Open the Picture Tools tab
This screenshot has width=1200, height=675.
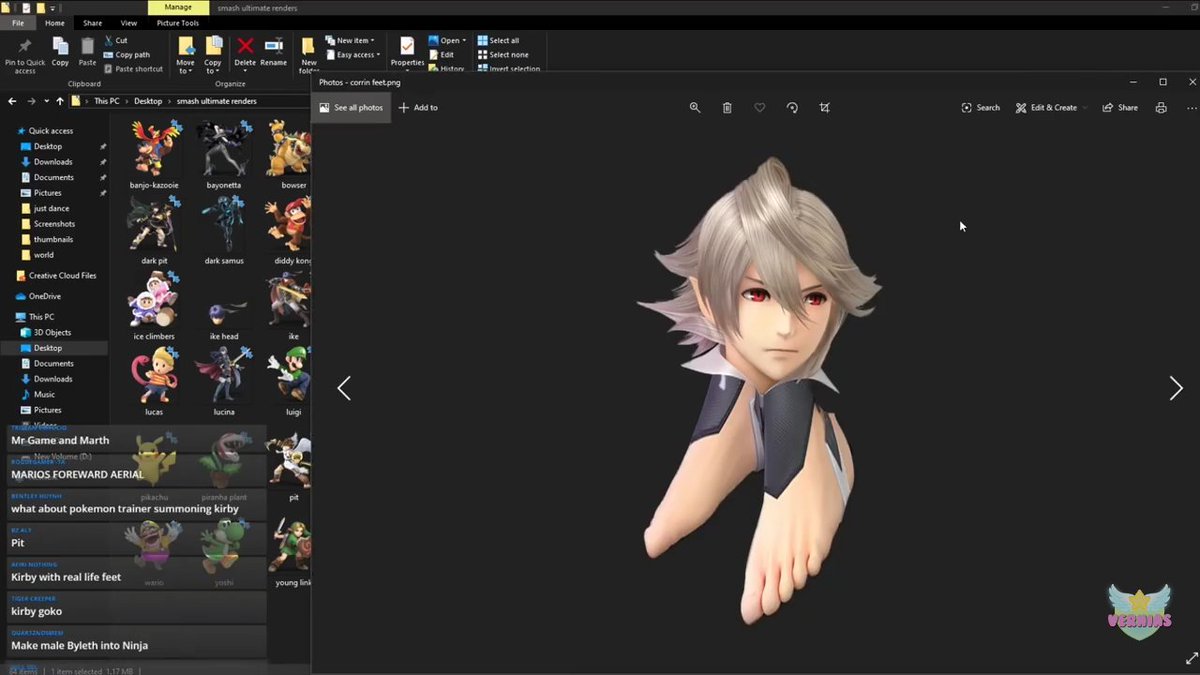pyautogui.click(x=178, y=23)
